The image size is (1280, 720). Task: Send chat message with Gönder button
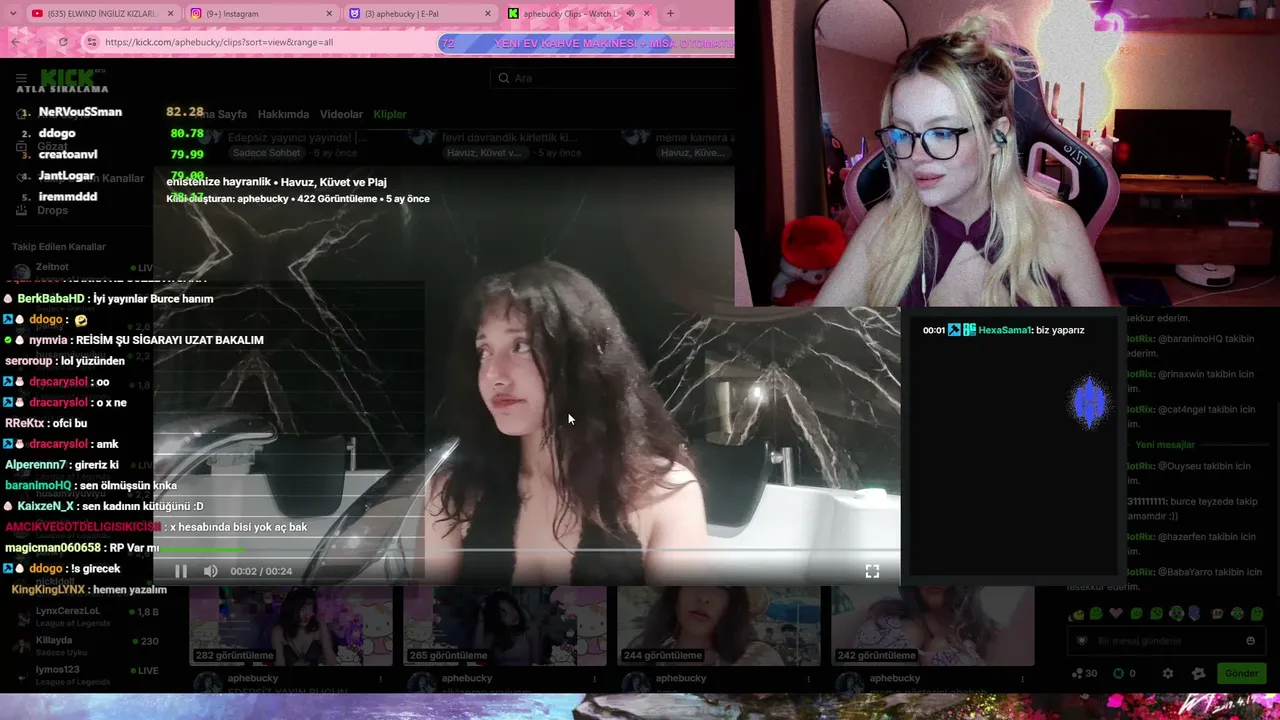click(x=1241, y=673)
